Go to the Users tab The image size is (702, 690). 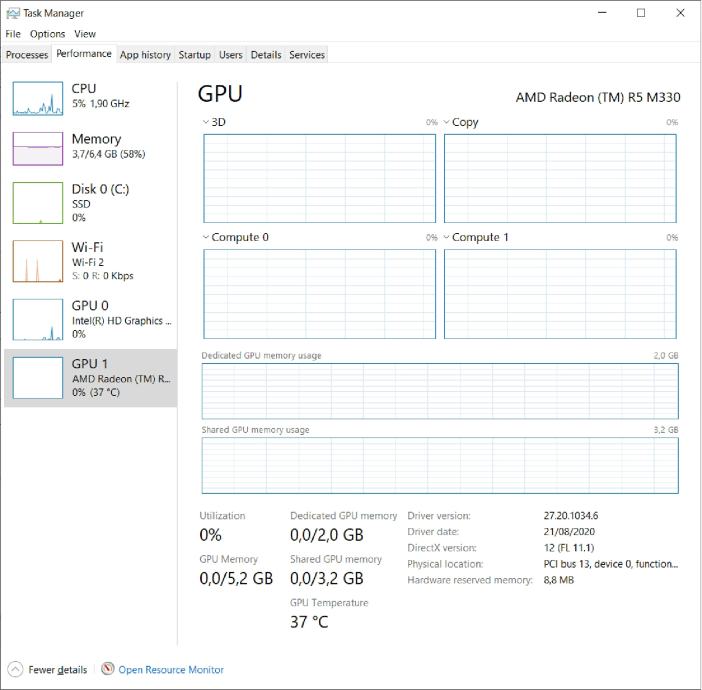(231, 55)
